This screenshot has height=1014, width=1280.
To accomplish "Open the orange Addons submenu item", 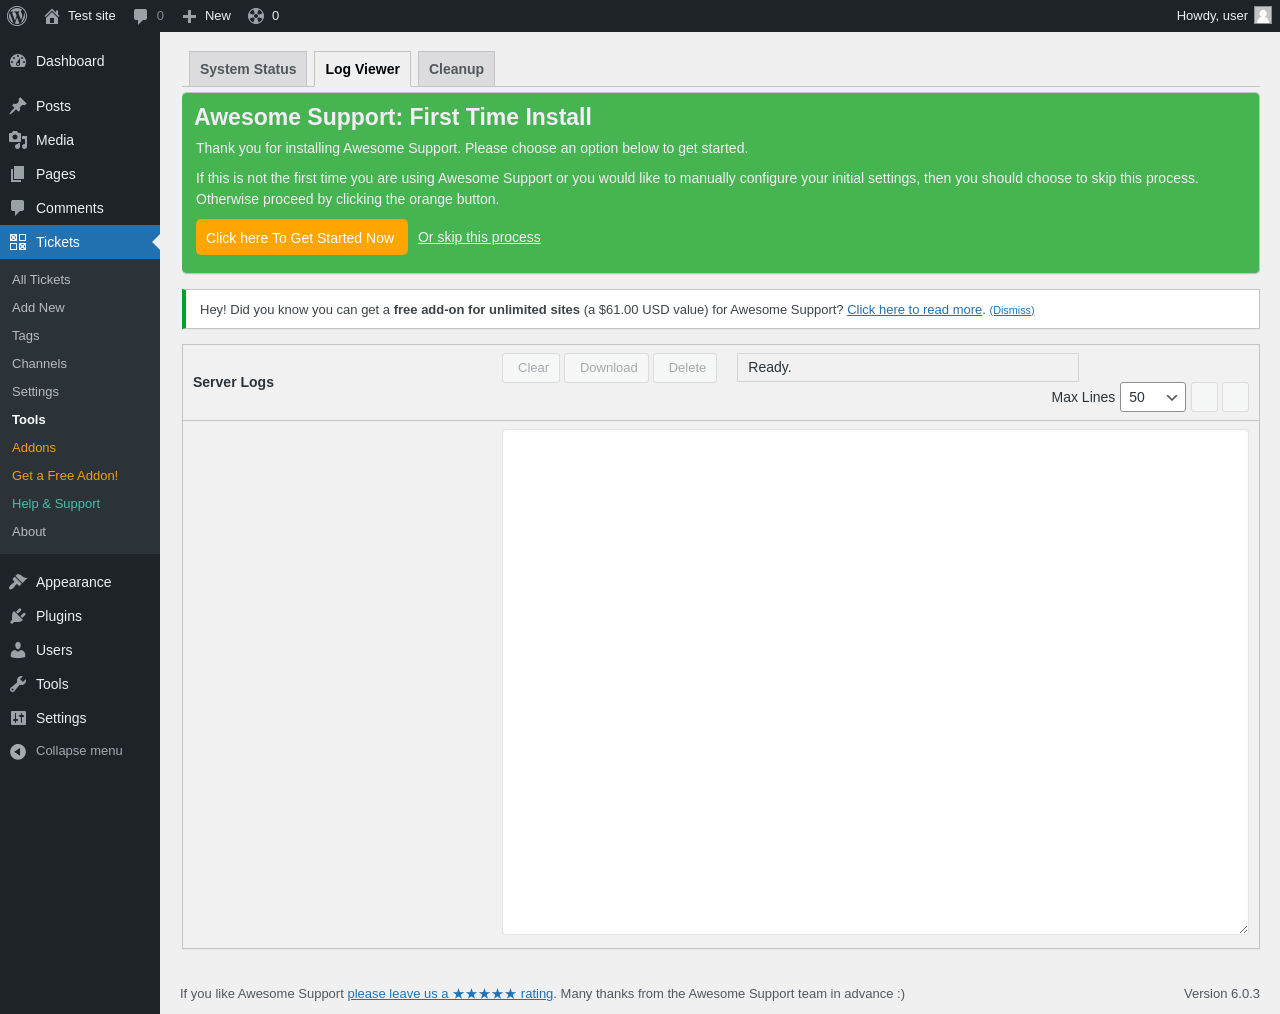I will click(x=34, y=448).
